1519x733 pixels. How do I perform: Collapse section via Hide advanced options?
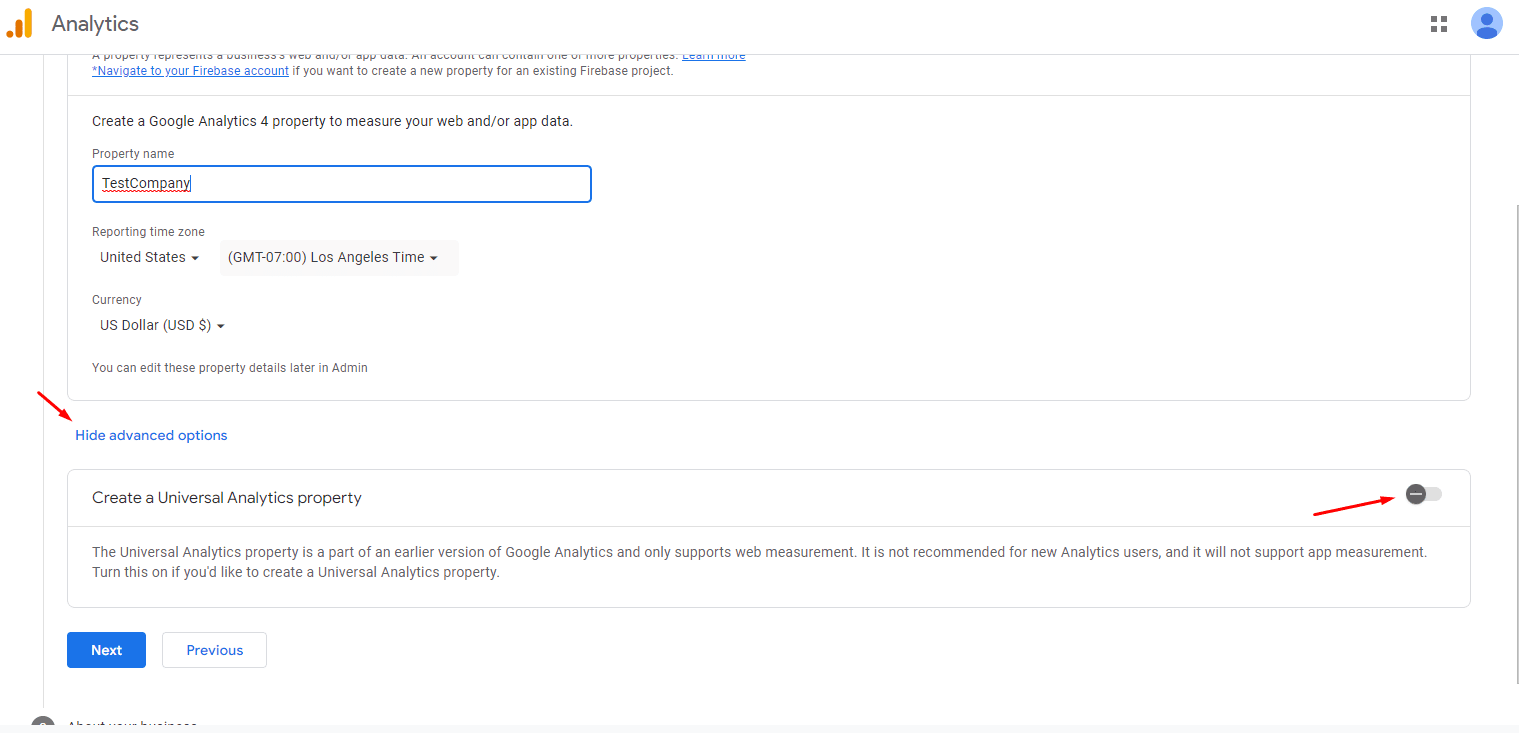151,435
